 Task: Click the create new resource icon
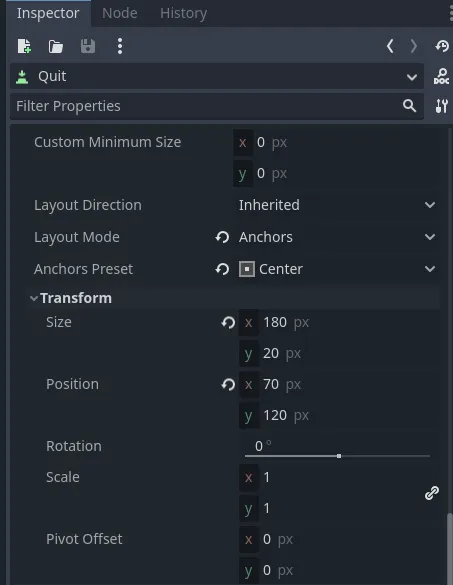[24, 47]
